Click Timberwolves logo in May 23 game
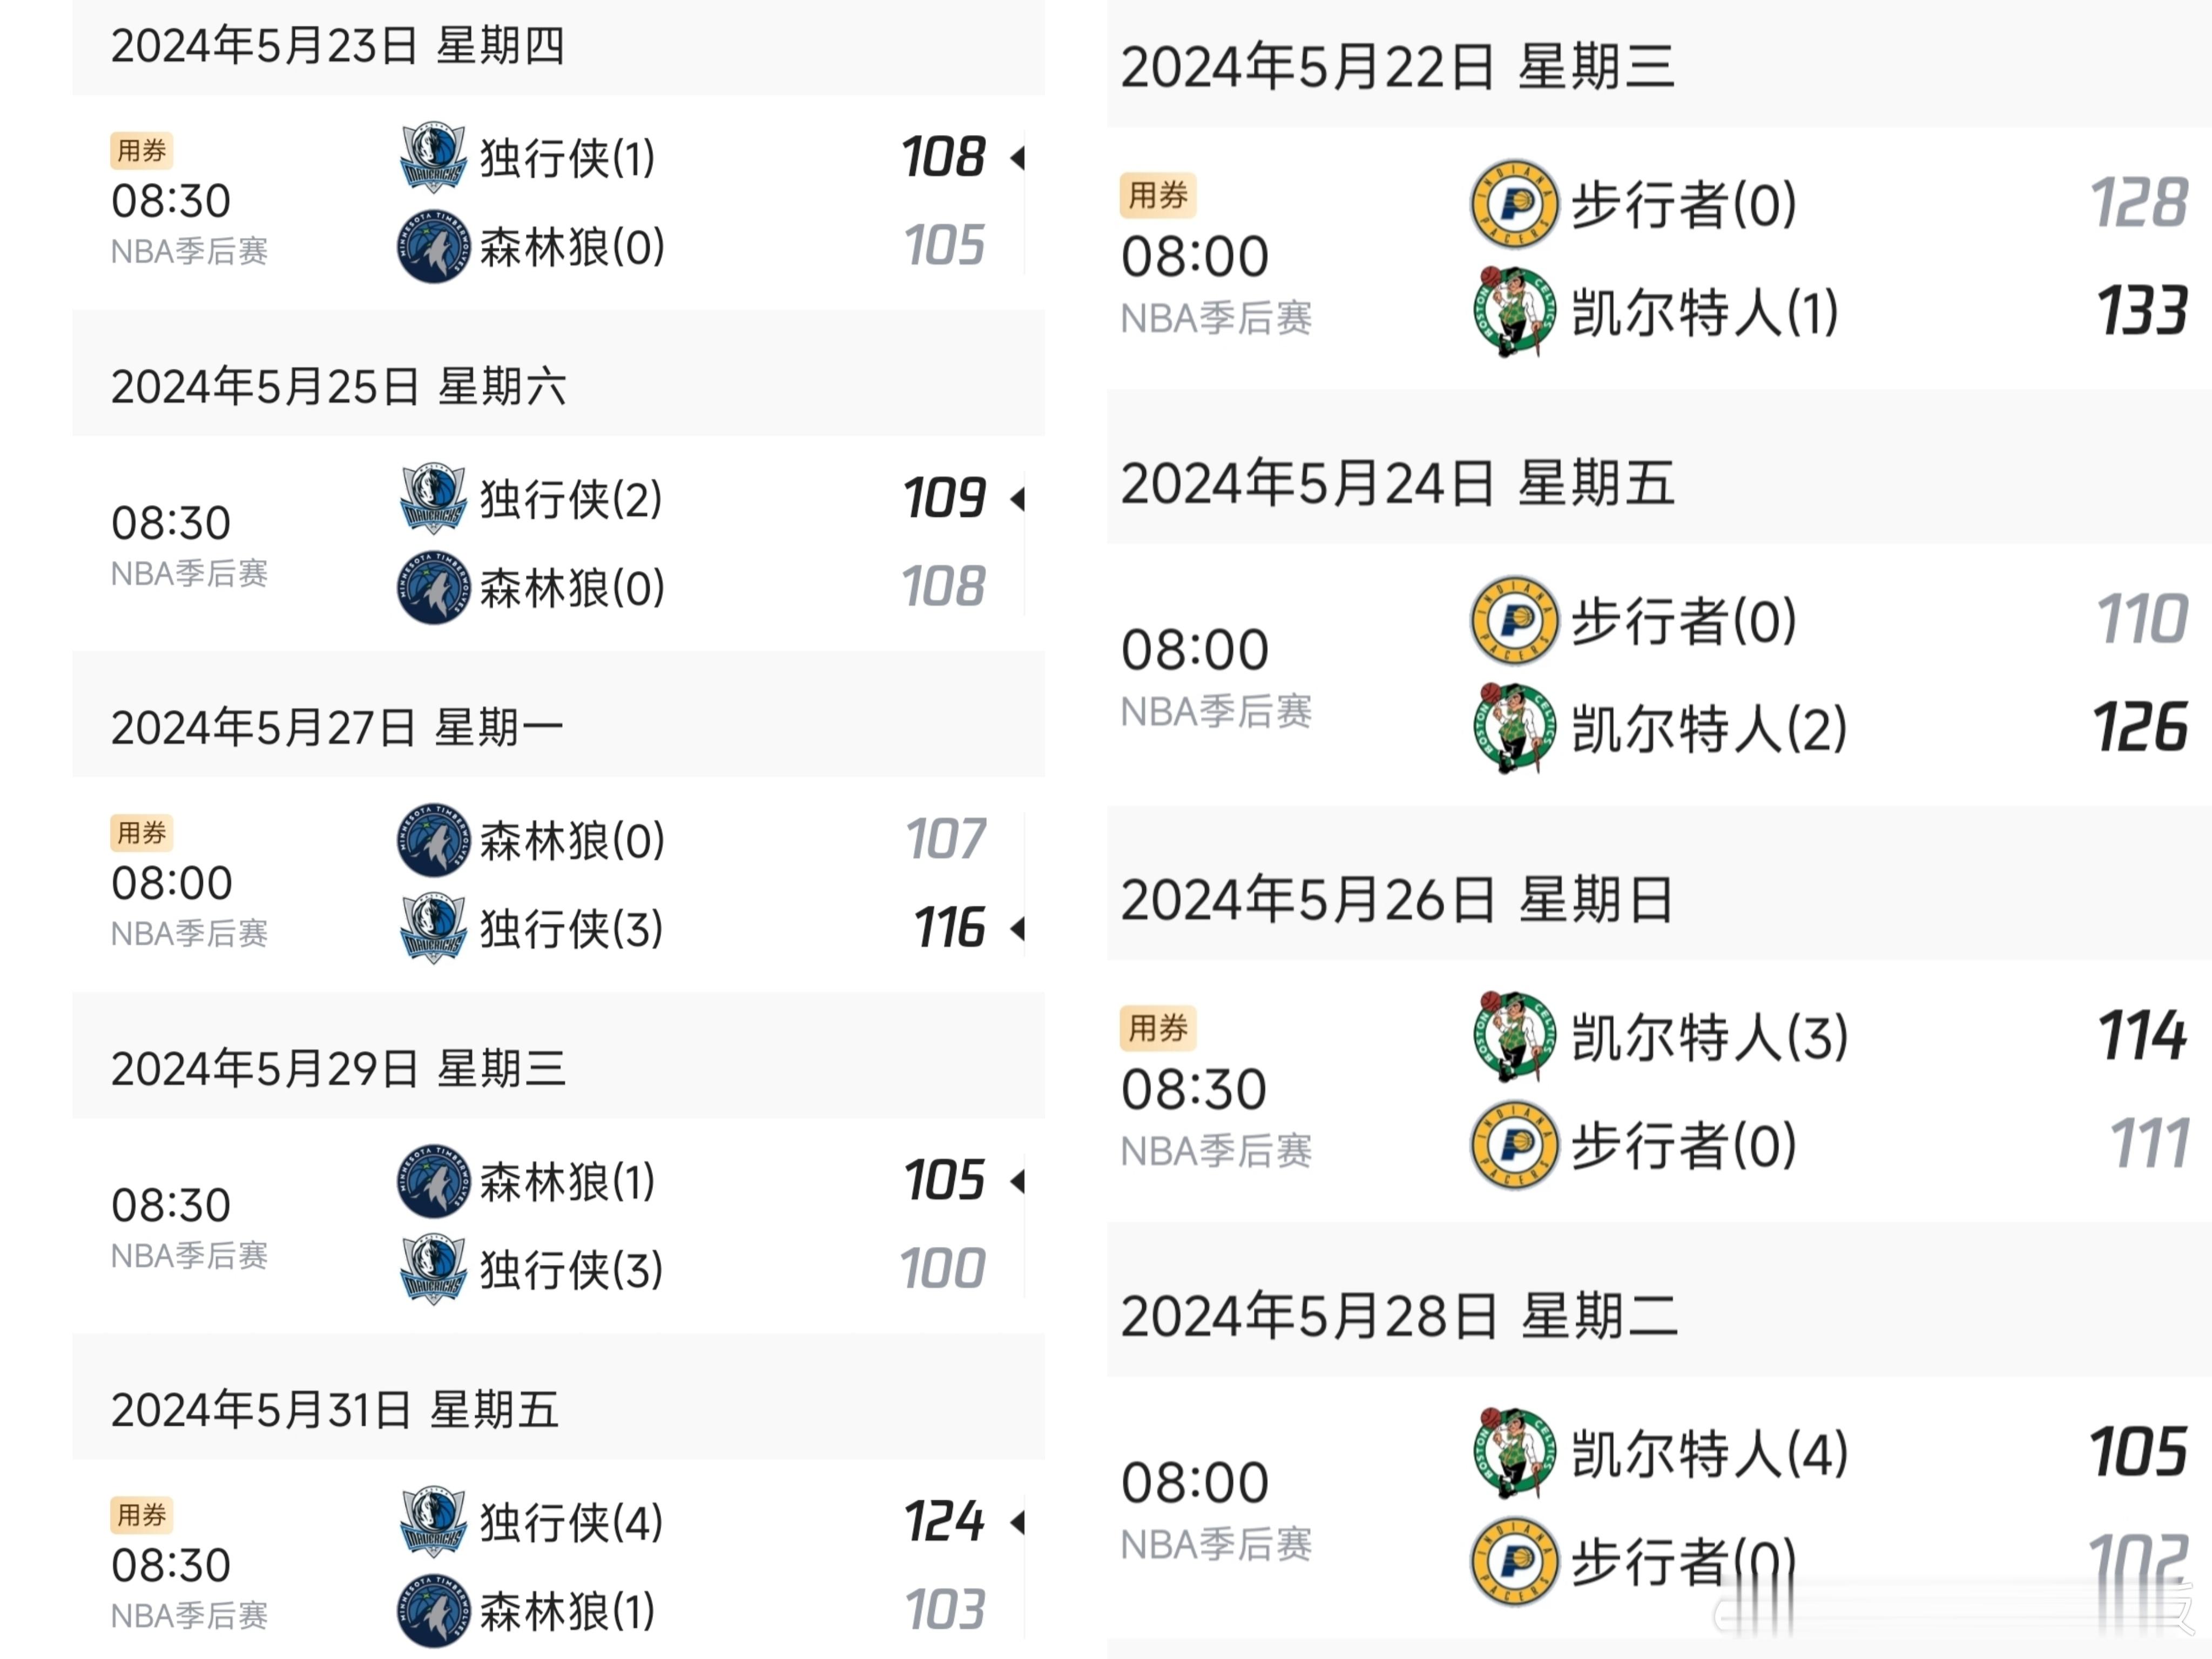Screen dimensions: 2212x1659 click(x=433, y=246)
